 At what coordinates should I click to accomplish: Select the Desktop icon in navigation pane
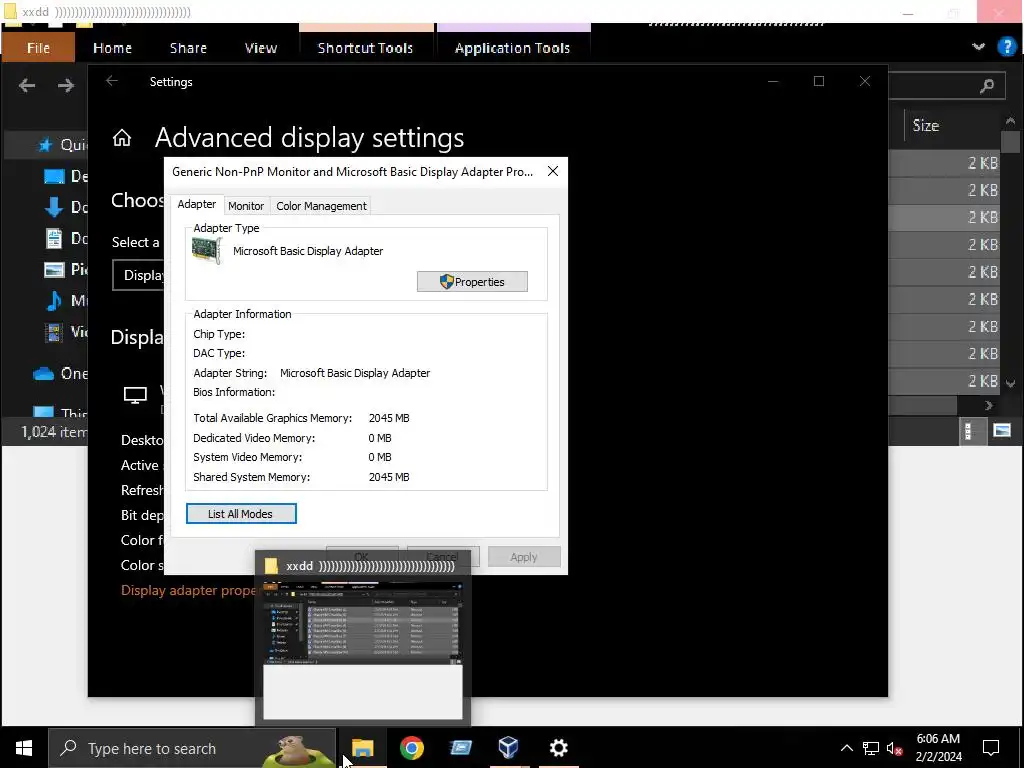pyautogui.click(x=54, y=176)
